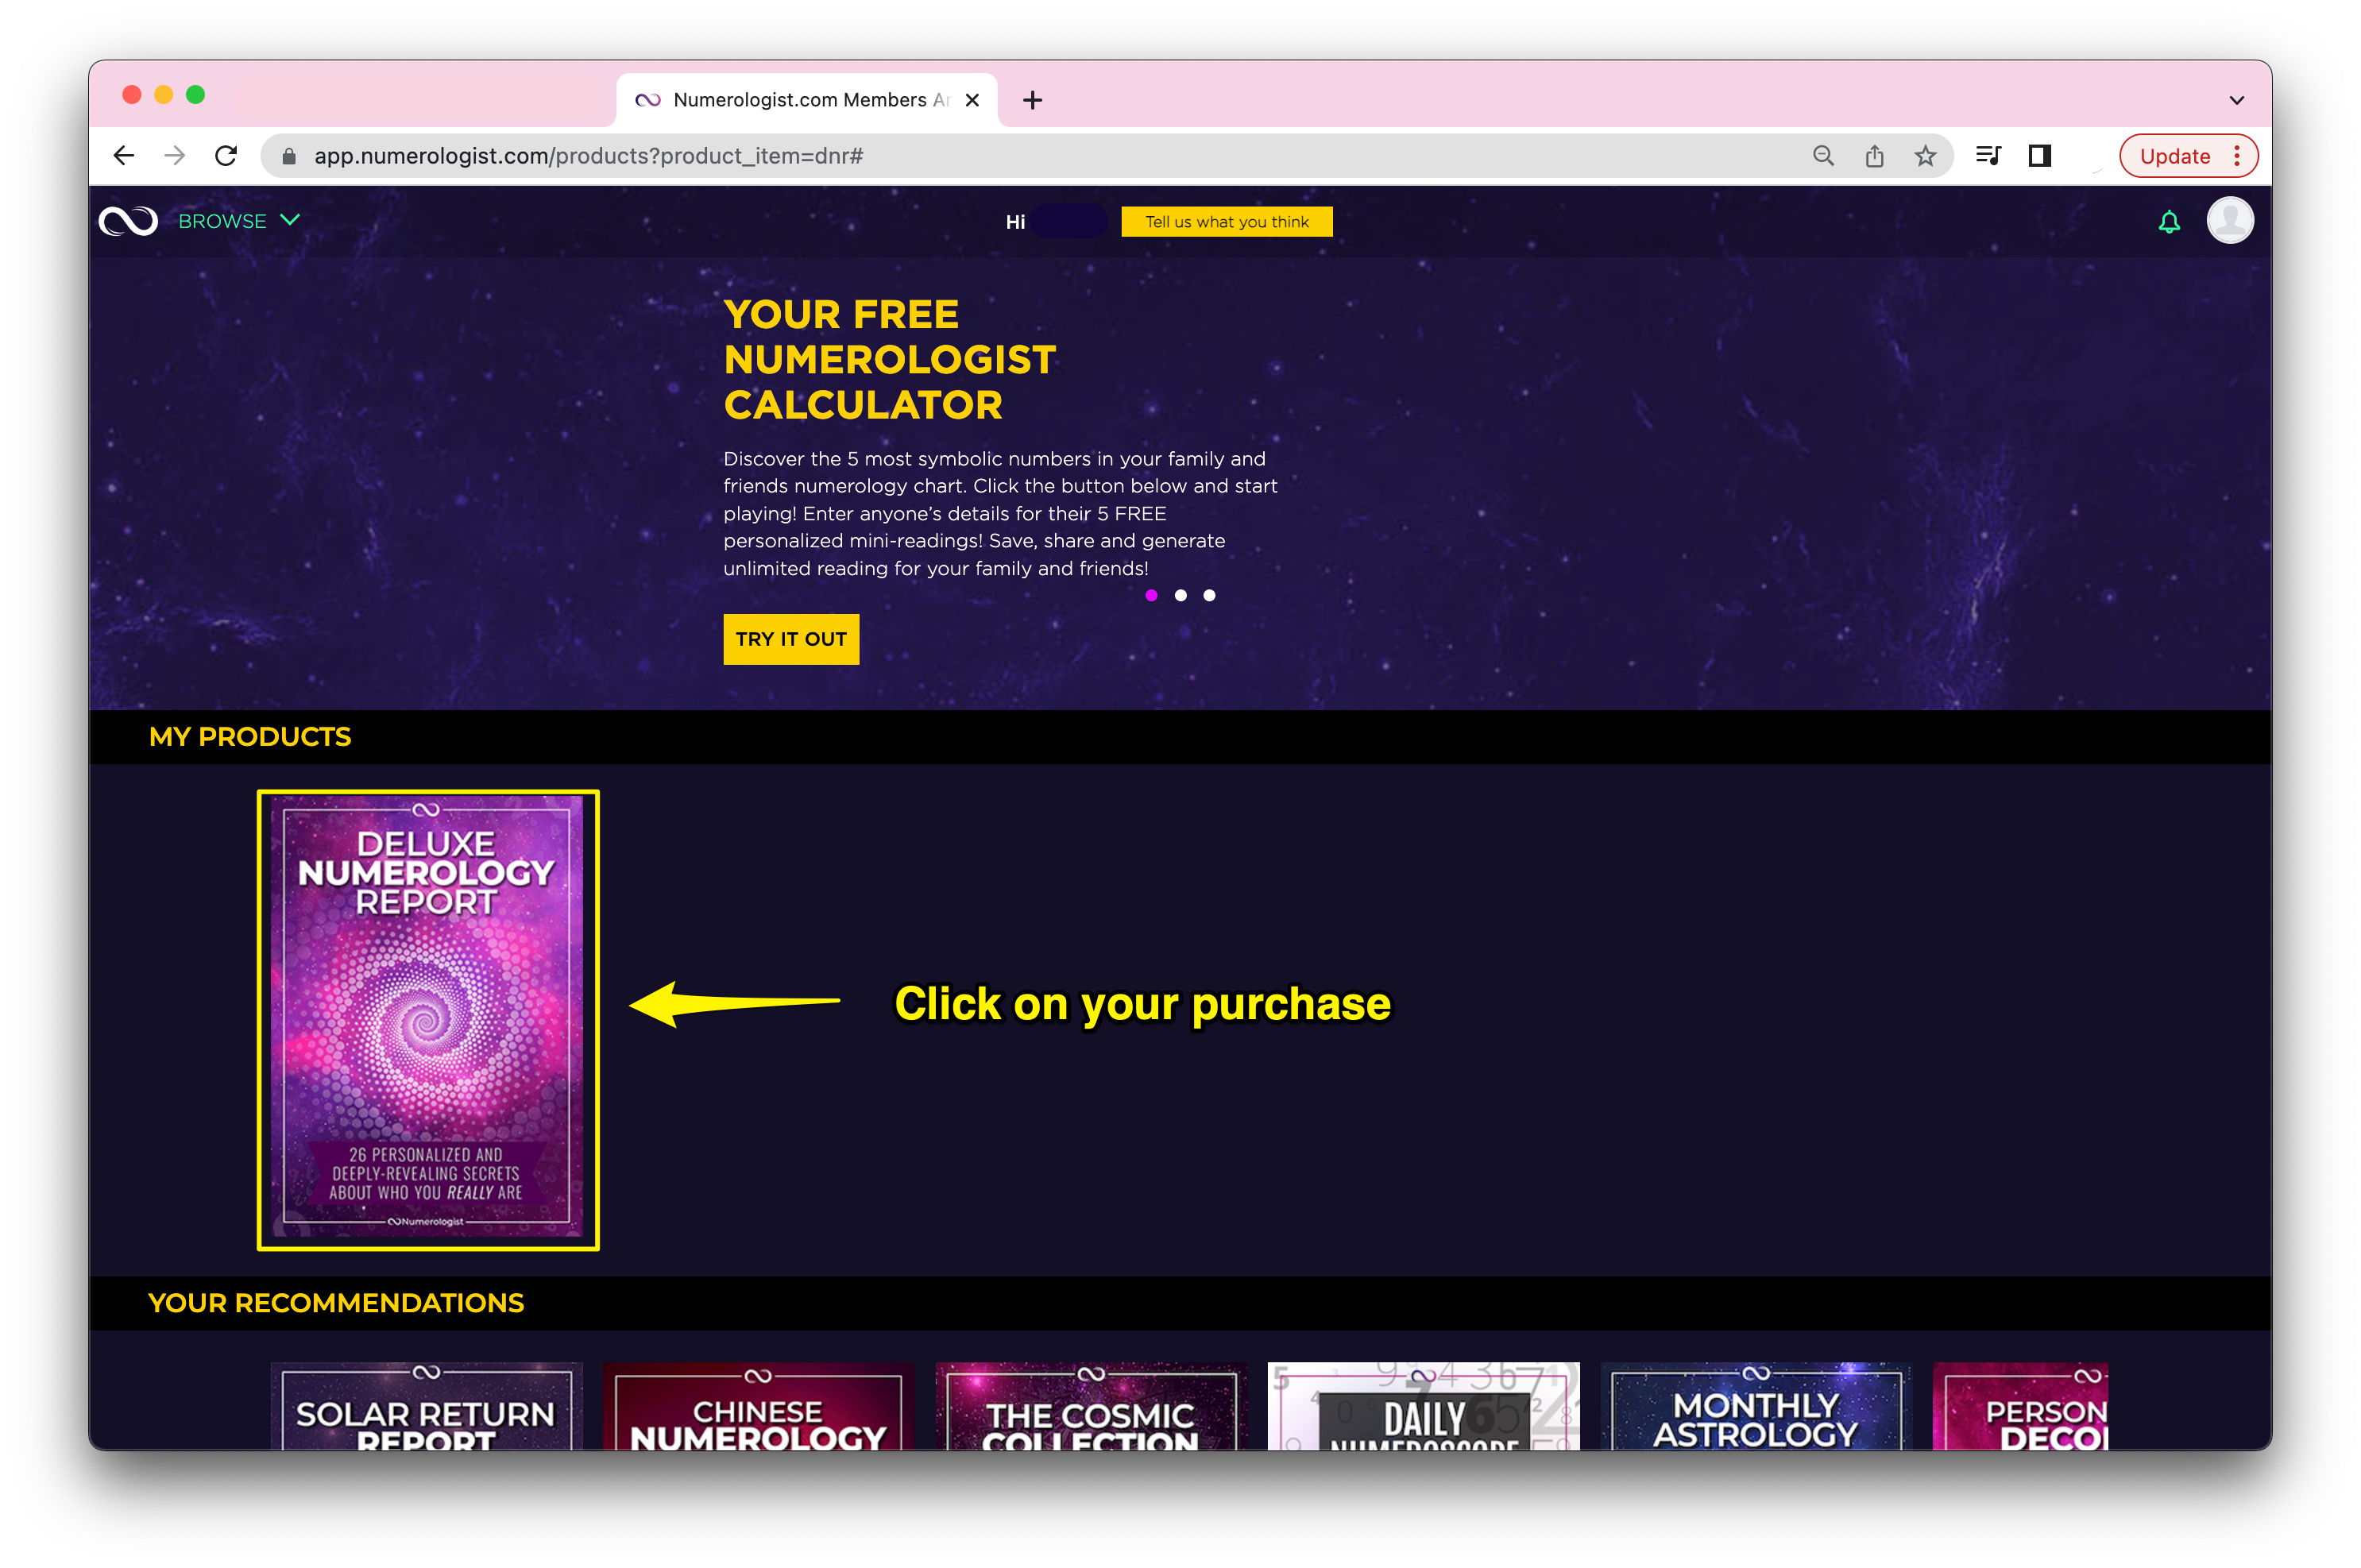
Task: Expand the BROWSE dropdown menu
Action: click(x=239, y=221)
